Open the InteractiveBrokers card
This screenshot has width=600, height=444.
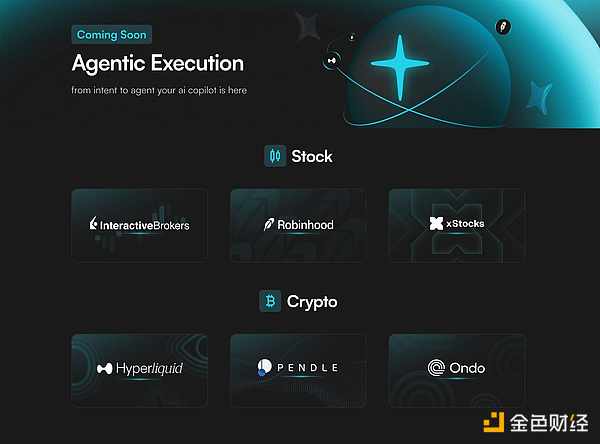(139, 225)
